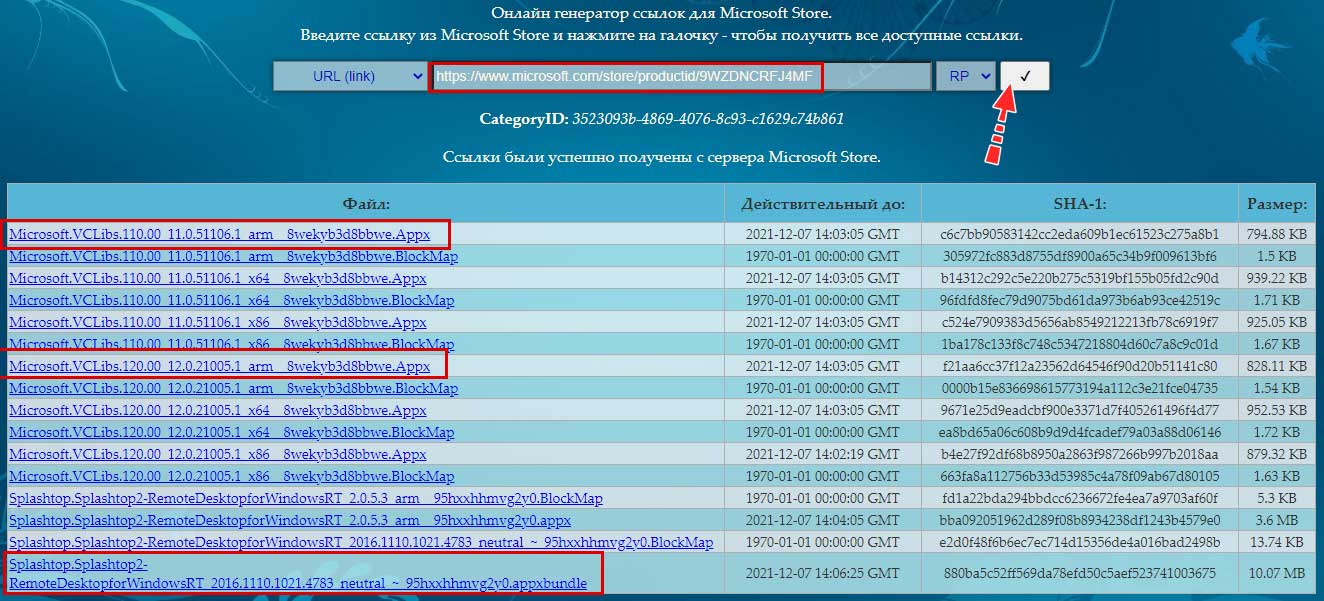Image resolution: width=1324 pixels, height=601 pixels.
Task: Download Splashtop 2.0.5.3 arm appx file
Action: tap(290, 520)
